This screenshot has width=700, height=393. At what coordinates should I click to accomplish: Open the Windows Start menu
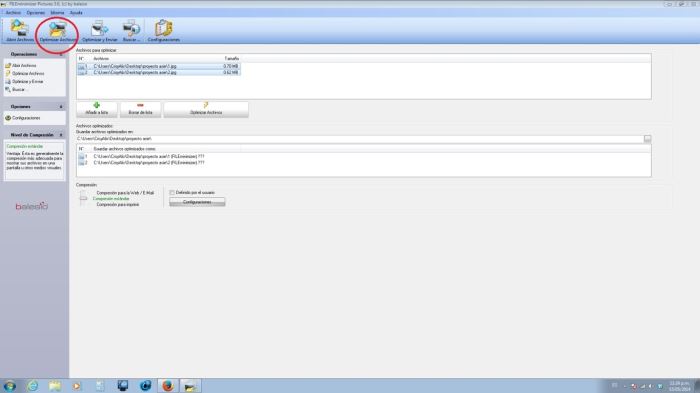point(9,385)
